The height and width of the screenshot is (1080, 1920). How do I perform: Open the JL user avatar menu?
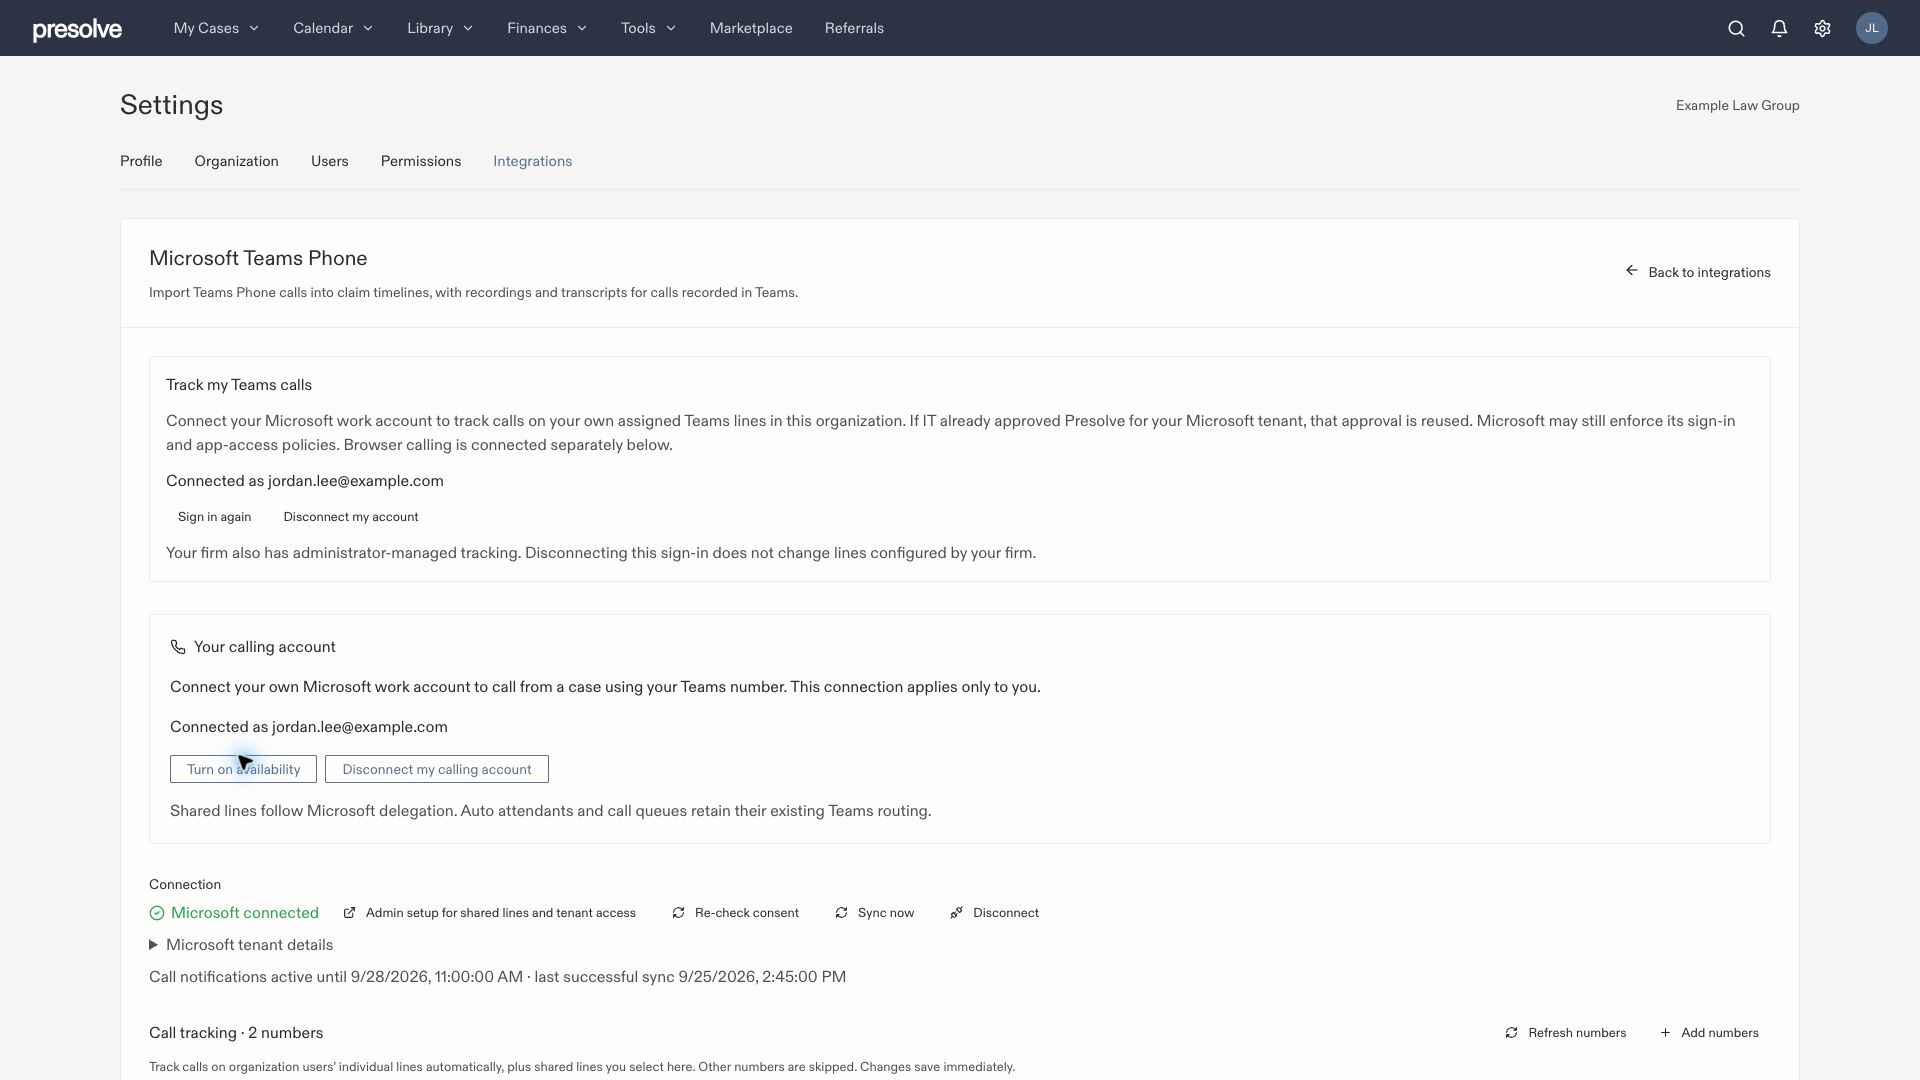pos(1871,28)
